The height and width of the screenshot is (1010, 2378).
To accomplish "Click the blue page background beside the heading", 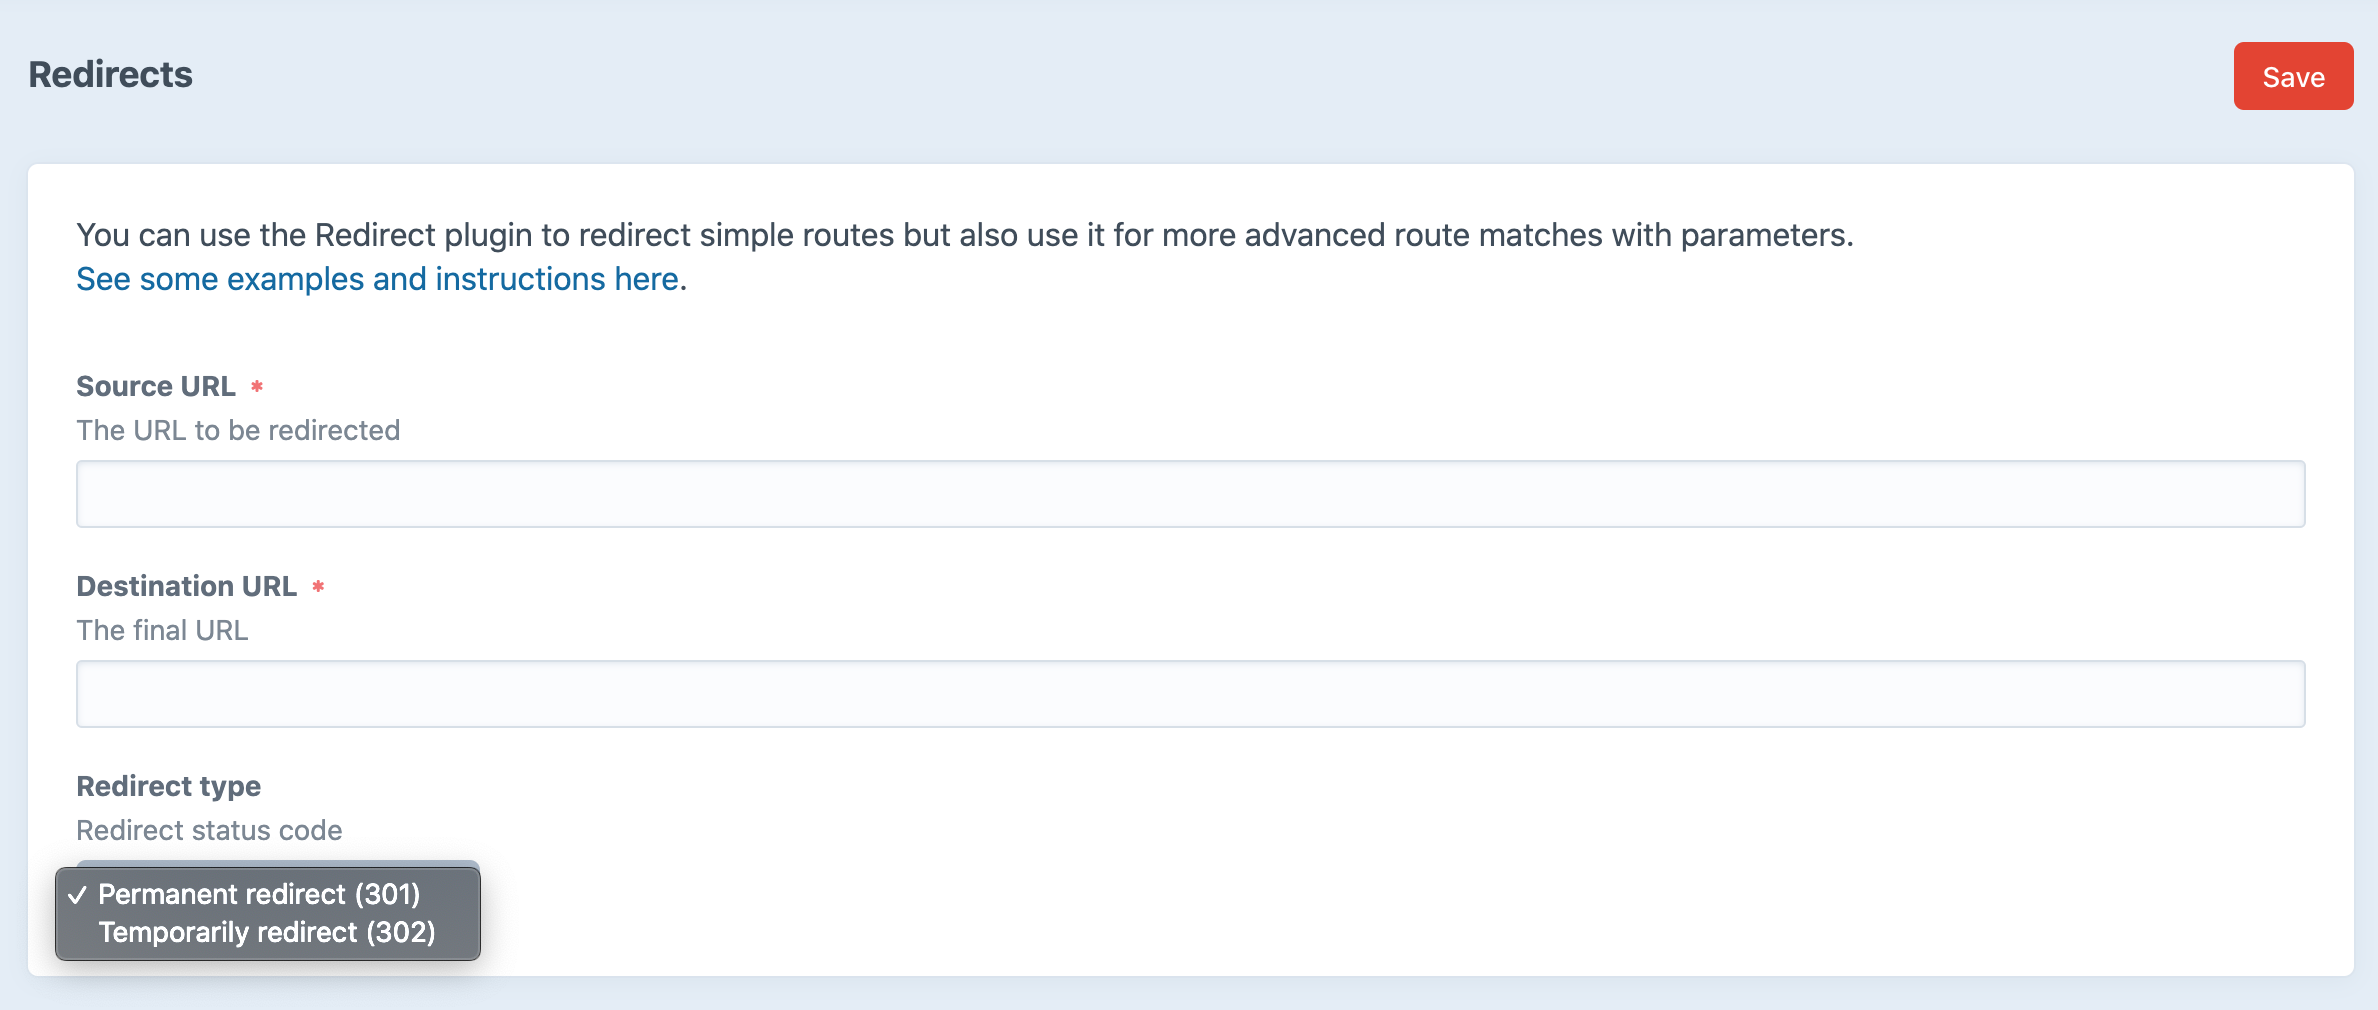I will (x=1200, y=75).
